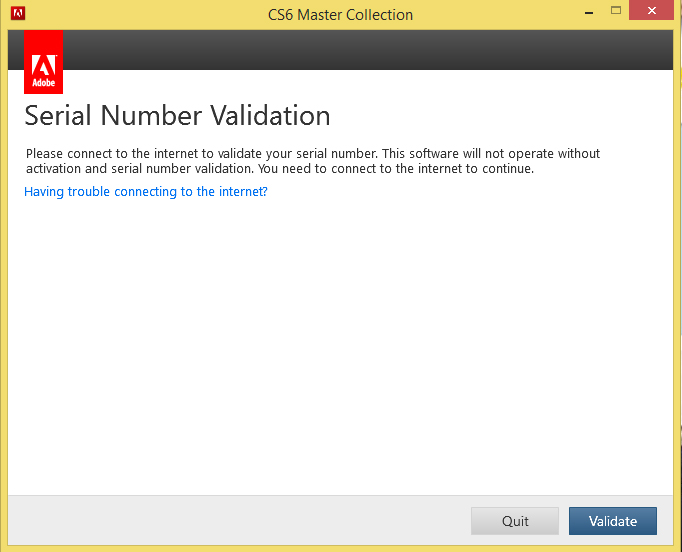Click the Quit button
This screenshot has width=682, height=552.
click(515, 521)
